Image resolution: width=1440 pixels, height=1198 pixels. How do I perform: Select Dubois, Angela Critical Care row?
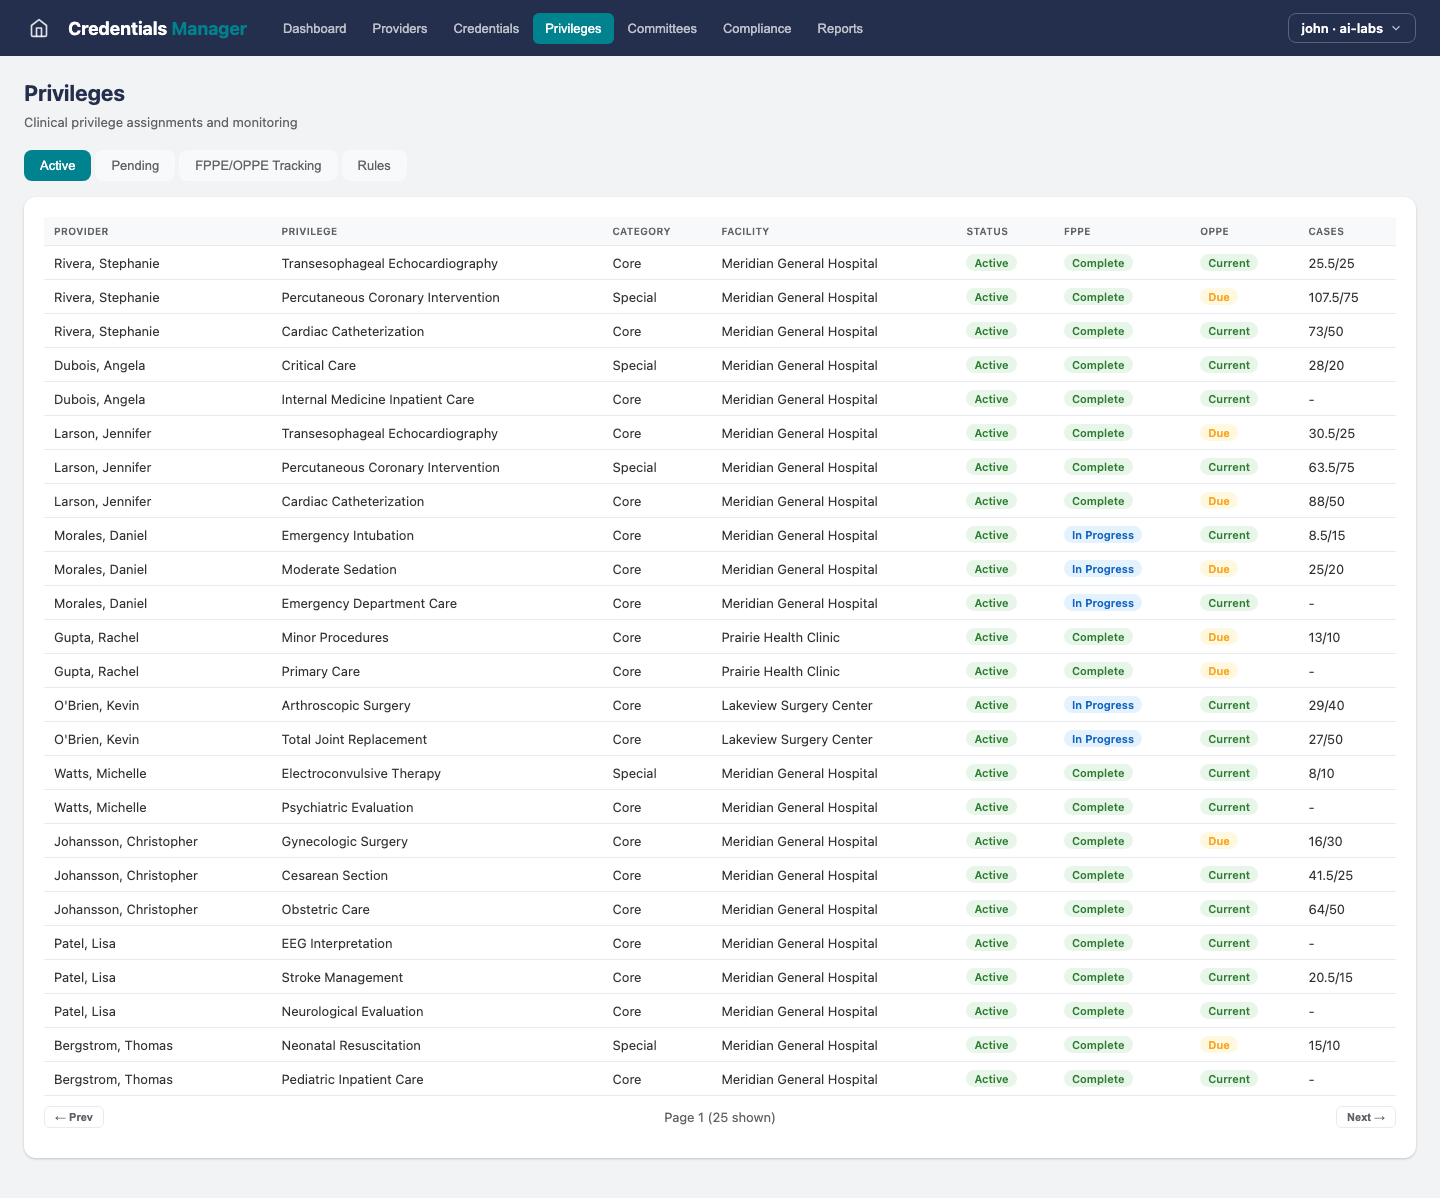click(x=318, y=365)
